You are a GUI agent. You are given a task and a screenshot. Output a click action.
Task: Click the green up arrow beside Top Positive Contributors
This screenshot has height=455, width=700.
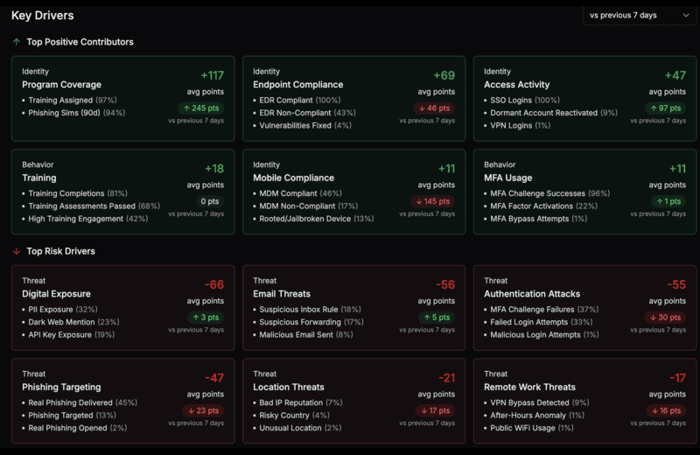coord(16,42)
